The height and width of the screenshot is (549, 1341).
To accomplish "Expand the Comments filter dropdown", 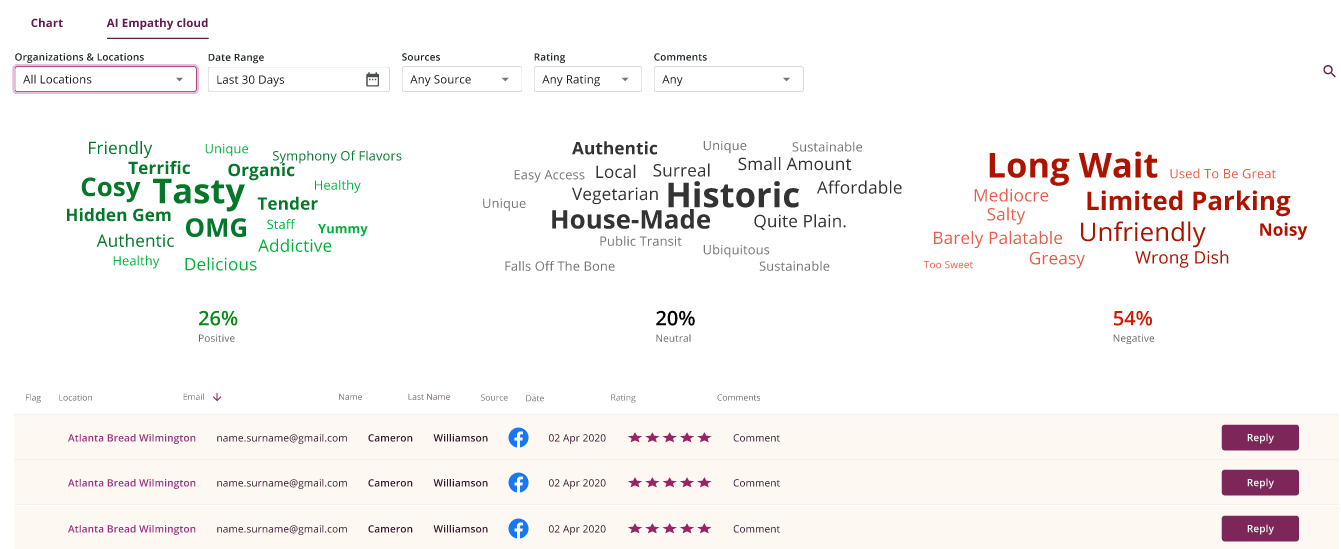I will click(x=728, y=80).
